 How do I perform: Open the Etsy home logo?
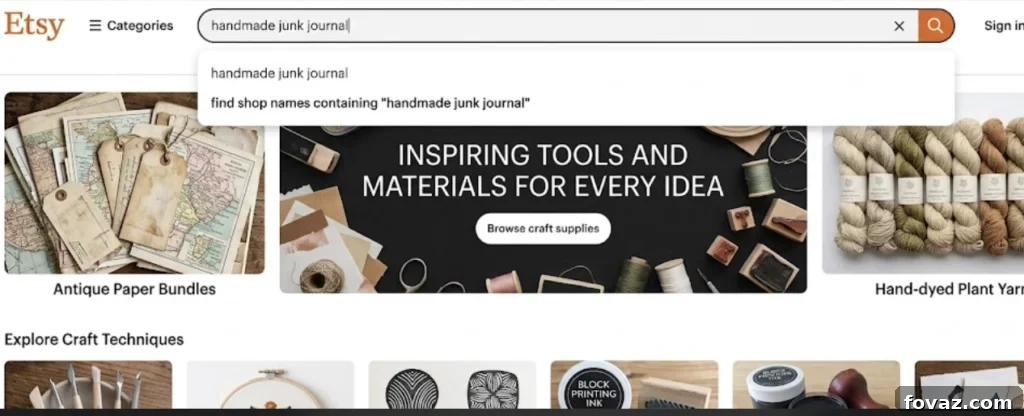click(34, 25)
